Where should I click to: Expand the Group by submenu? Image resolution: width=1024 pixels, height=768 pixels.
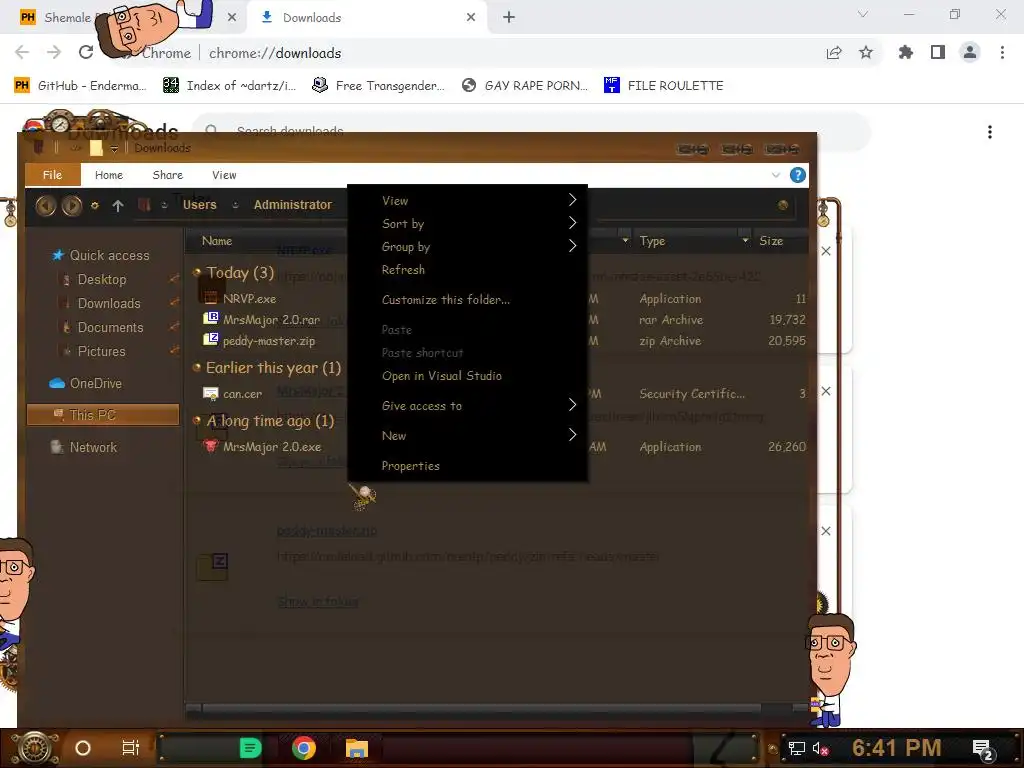pos(467,246)
